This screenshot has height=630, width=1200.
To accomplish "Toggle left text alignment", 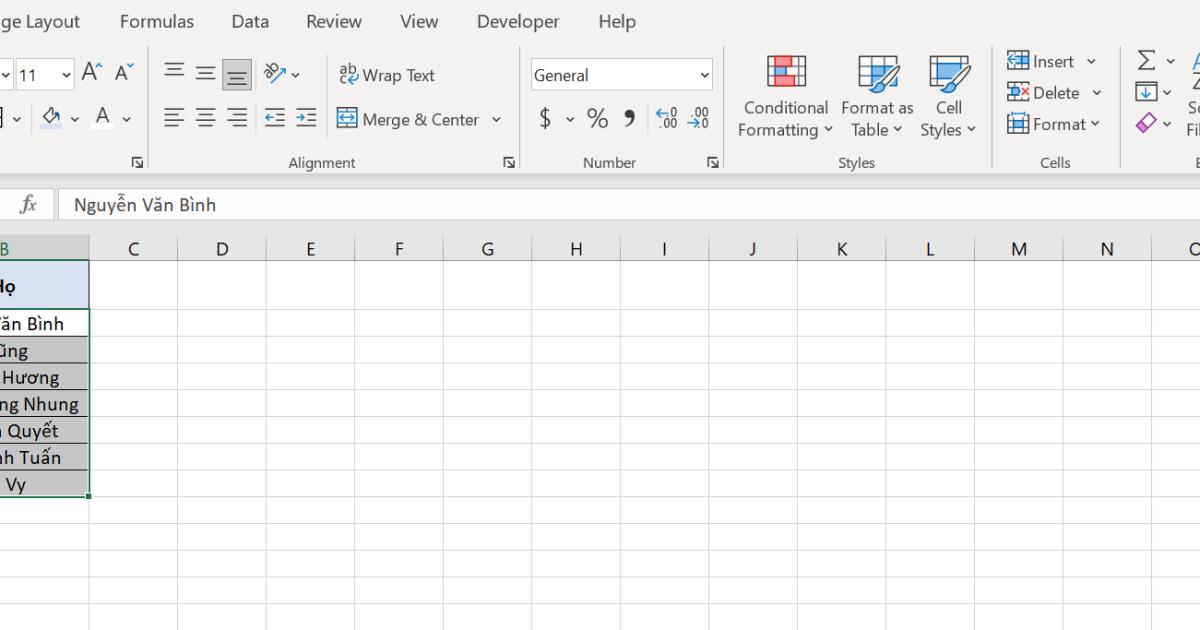I will coord(173,117).
